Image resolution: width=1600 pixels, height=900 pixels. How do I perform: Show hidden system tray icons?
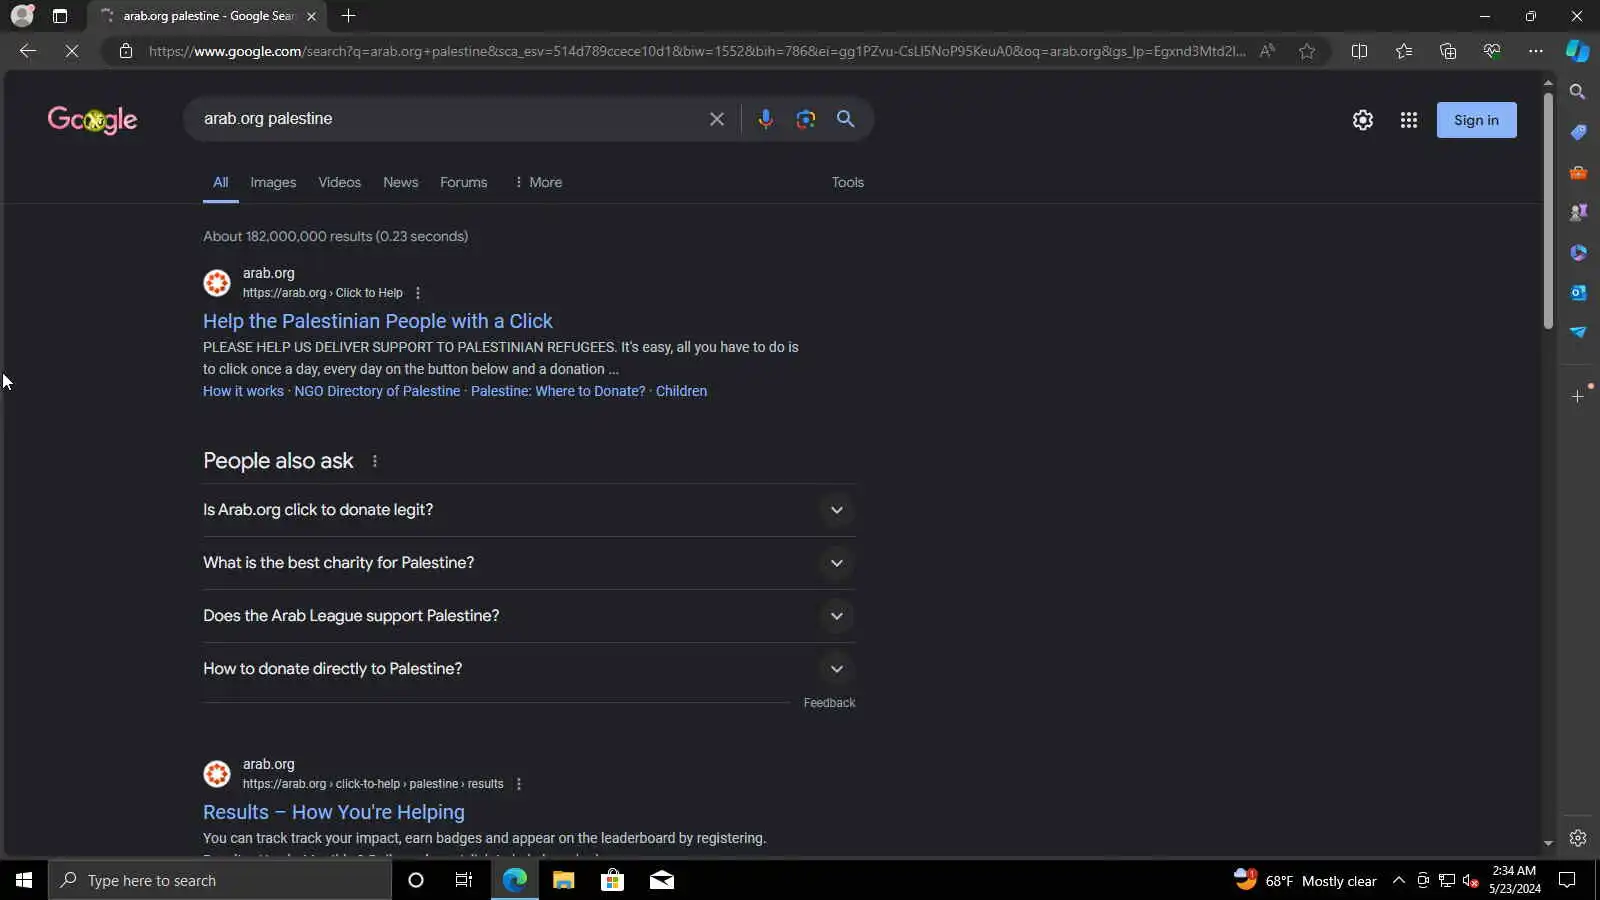click(x=1399, y=880)
